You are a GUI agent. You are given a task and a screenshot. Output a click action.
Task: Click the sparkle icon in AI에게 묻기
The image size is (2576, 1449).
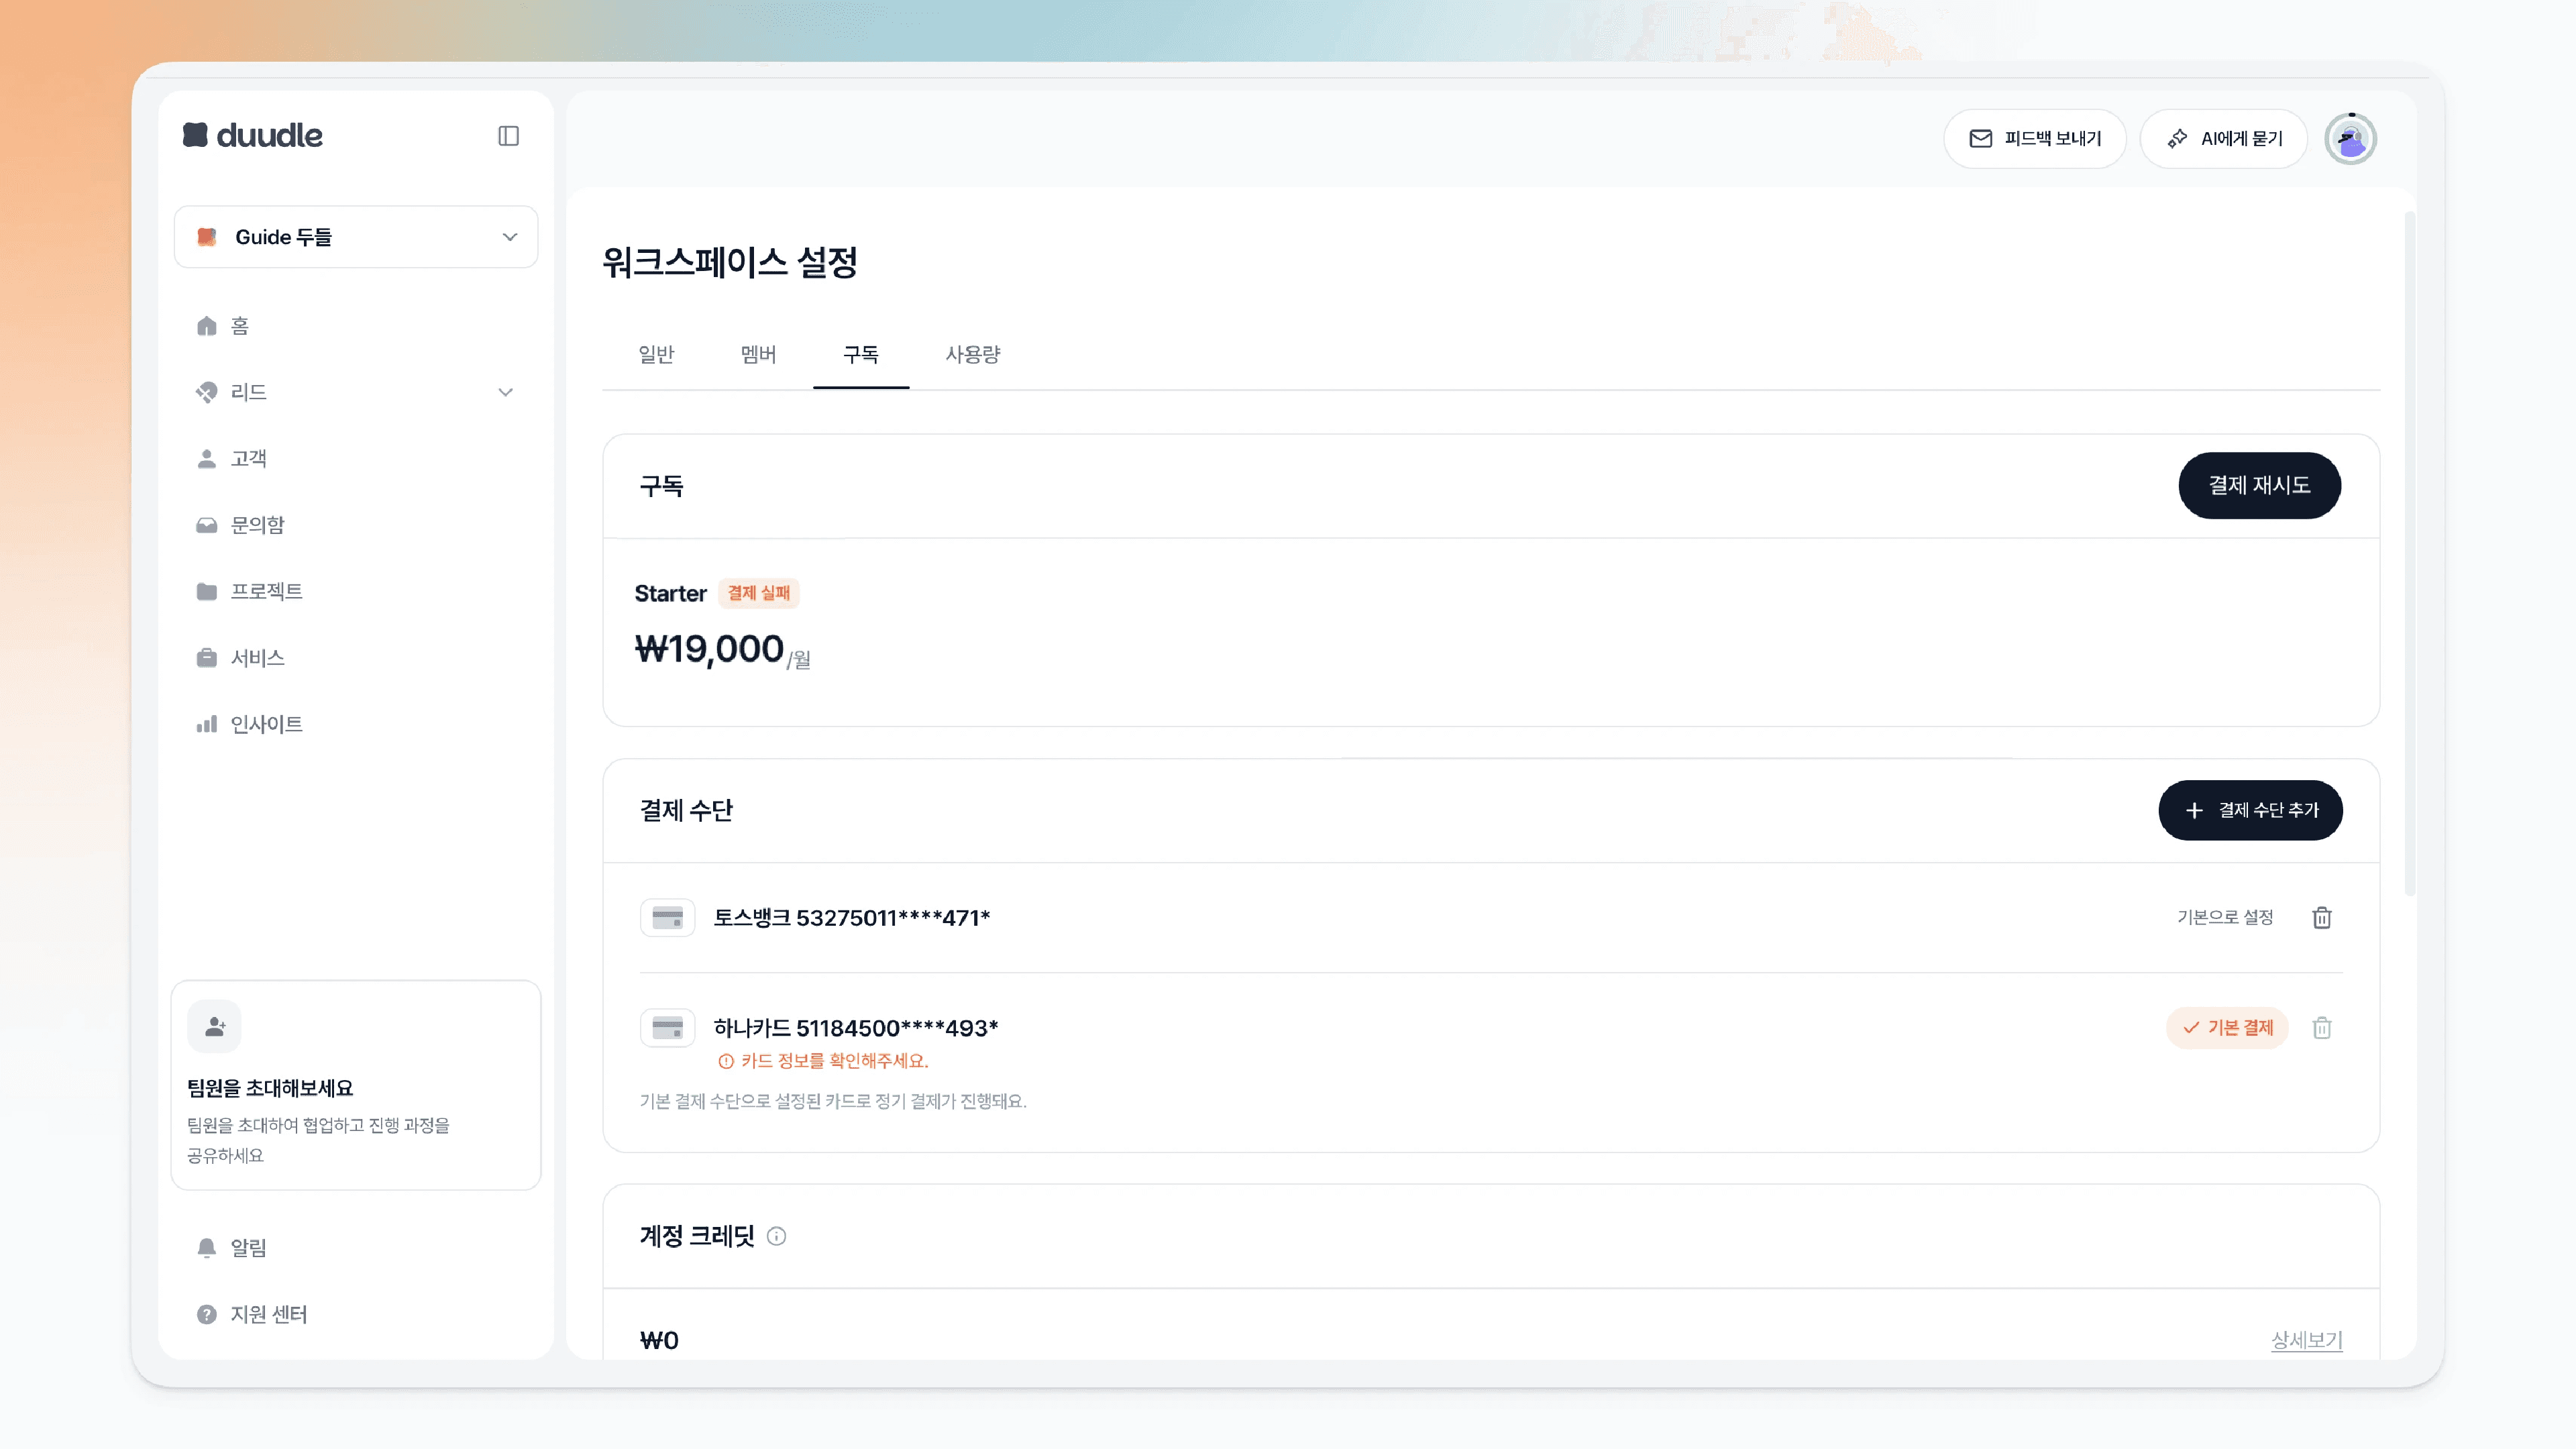2177,139
